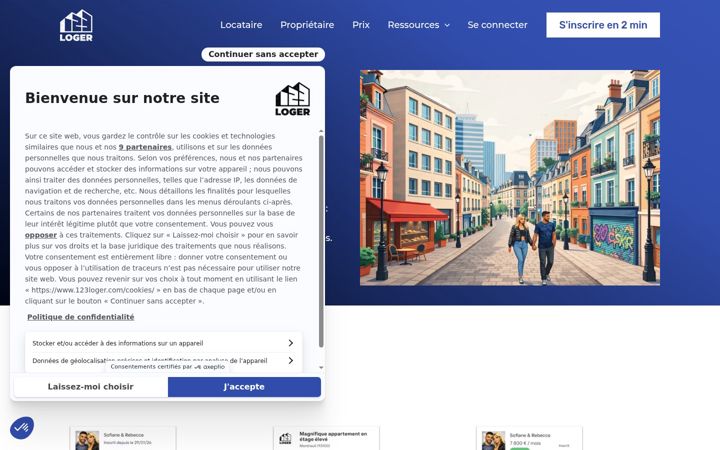Click the opposer link
The width and height of the screenshot is (720, 450).
[x=41, y=235]
